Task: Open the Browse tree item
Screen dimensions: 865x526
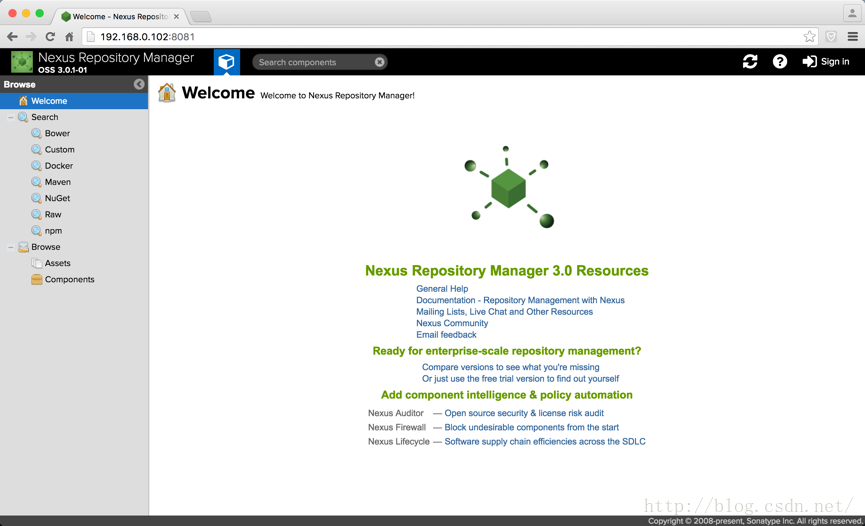Action: pyautogui.click(x=45, y=247)
